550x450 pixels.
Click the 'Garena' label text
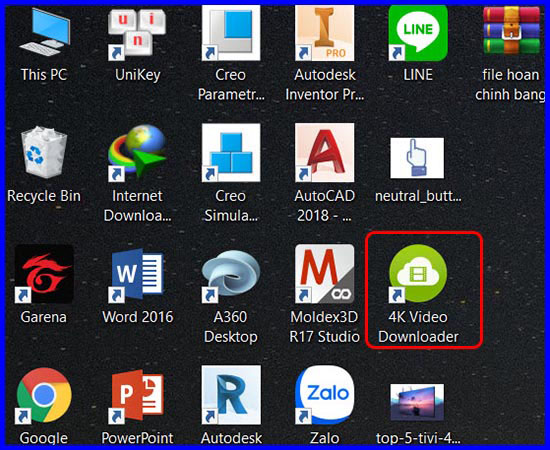[x=43, y=317]
